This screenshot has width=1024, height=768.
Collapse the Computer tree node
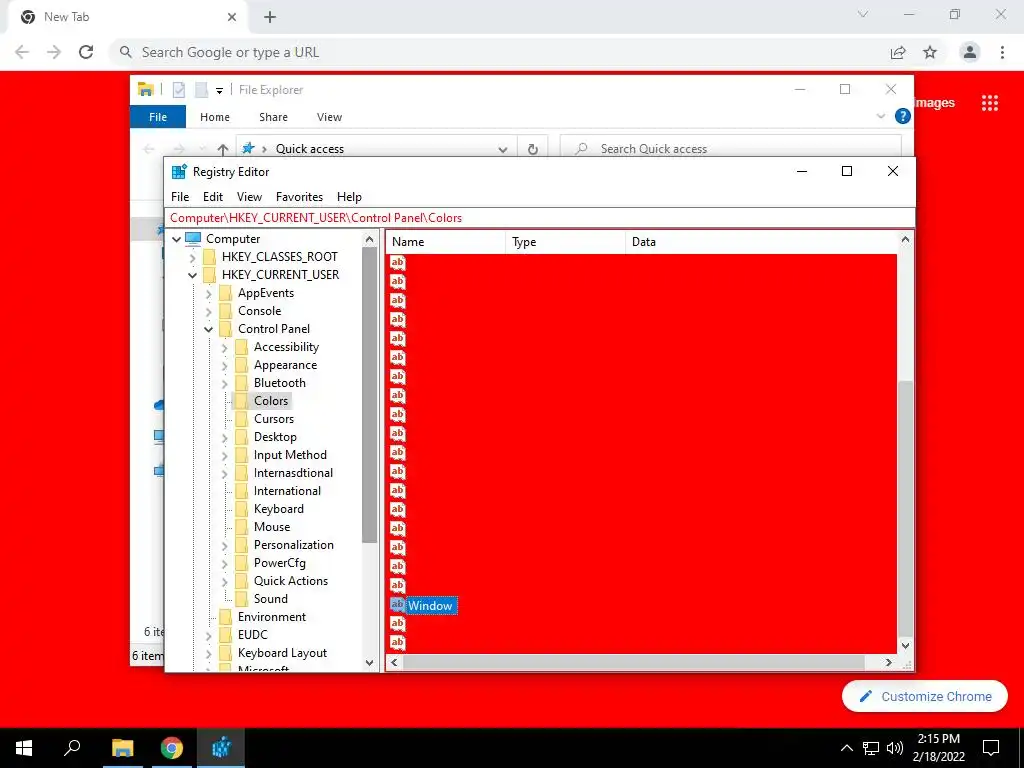coord(176,239)
